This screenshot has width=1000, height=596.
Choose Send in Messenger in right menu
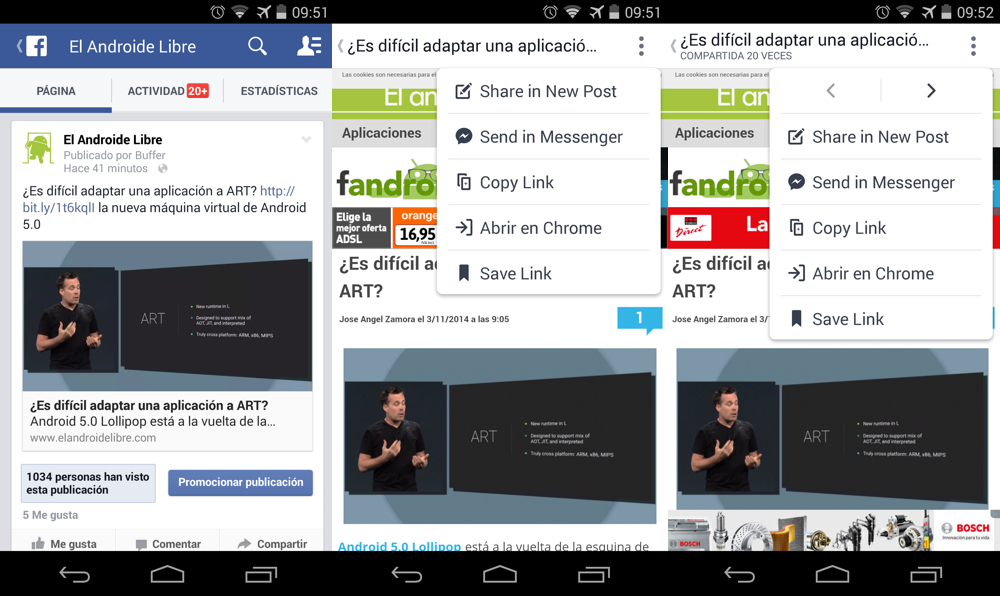click(x=882, y=182)
